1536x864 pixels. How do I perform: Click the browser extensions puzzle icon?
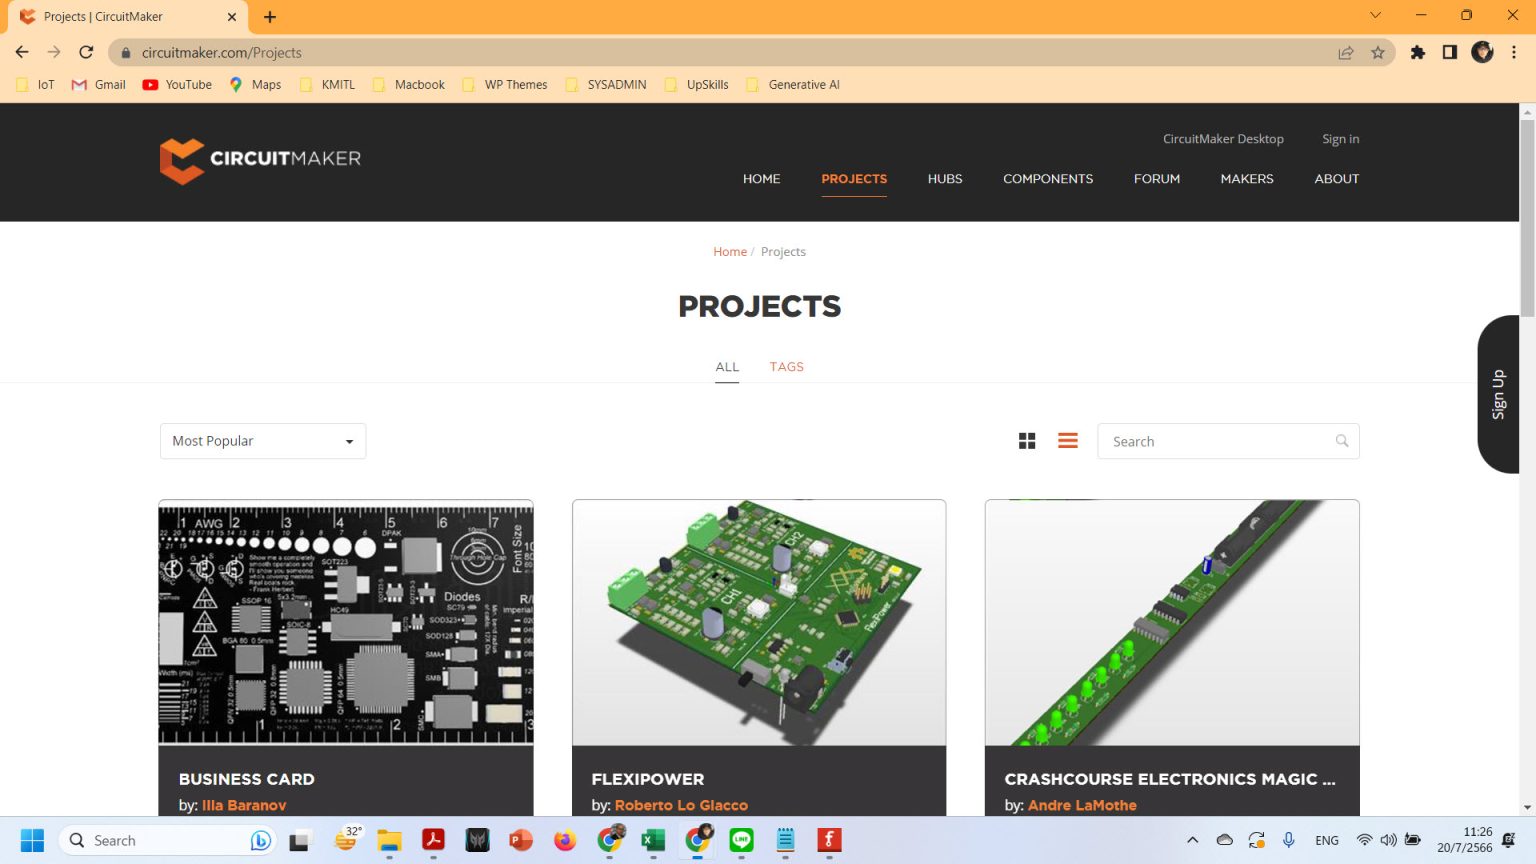pyautogui.click(x=1418, y=52)
